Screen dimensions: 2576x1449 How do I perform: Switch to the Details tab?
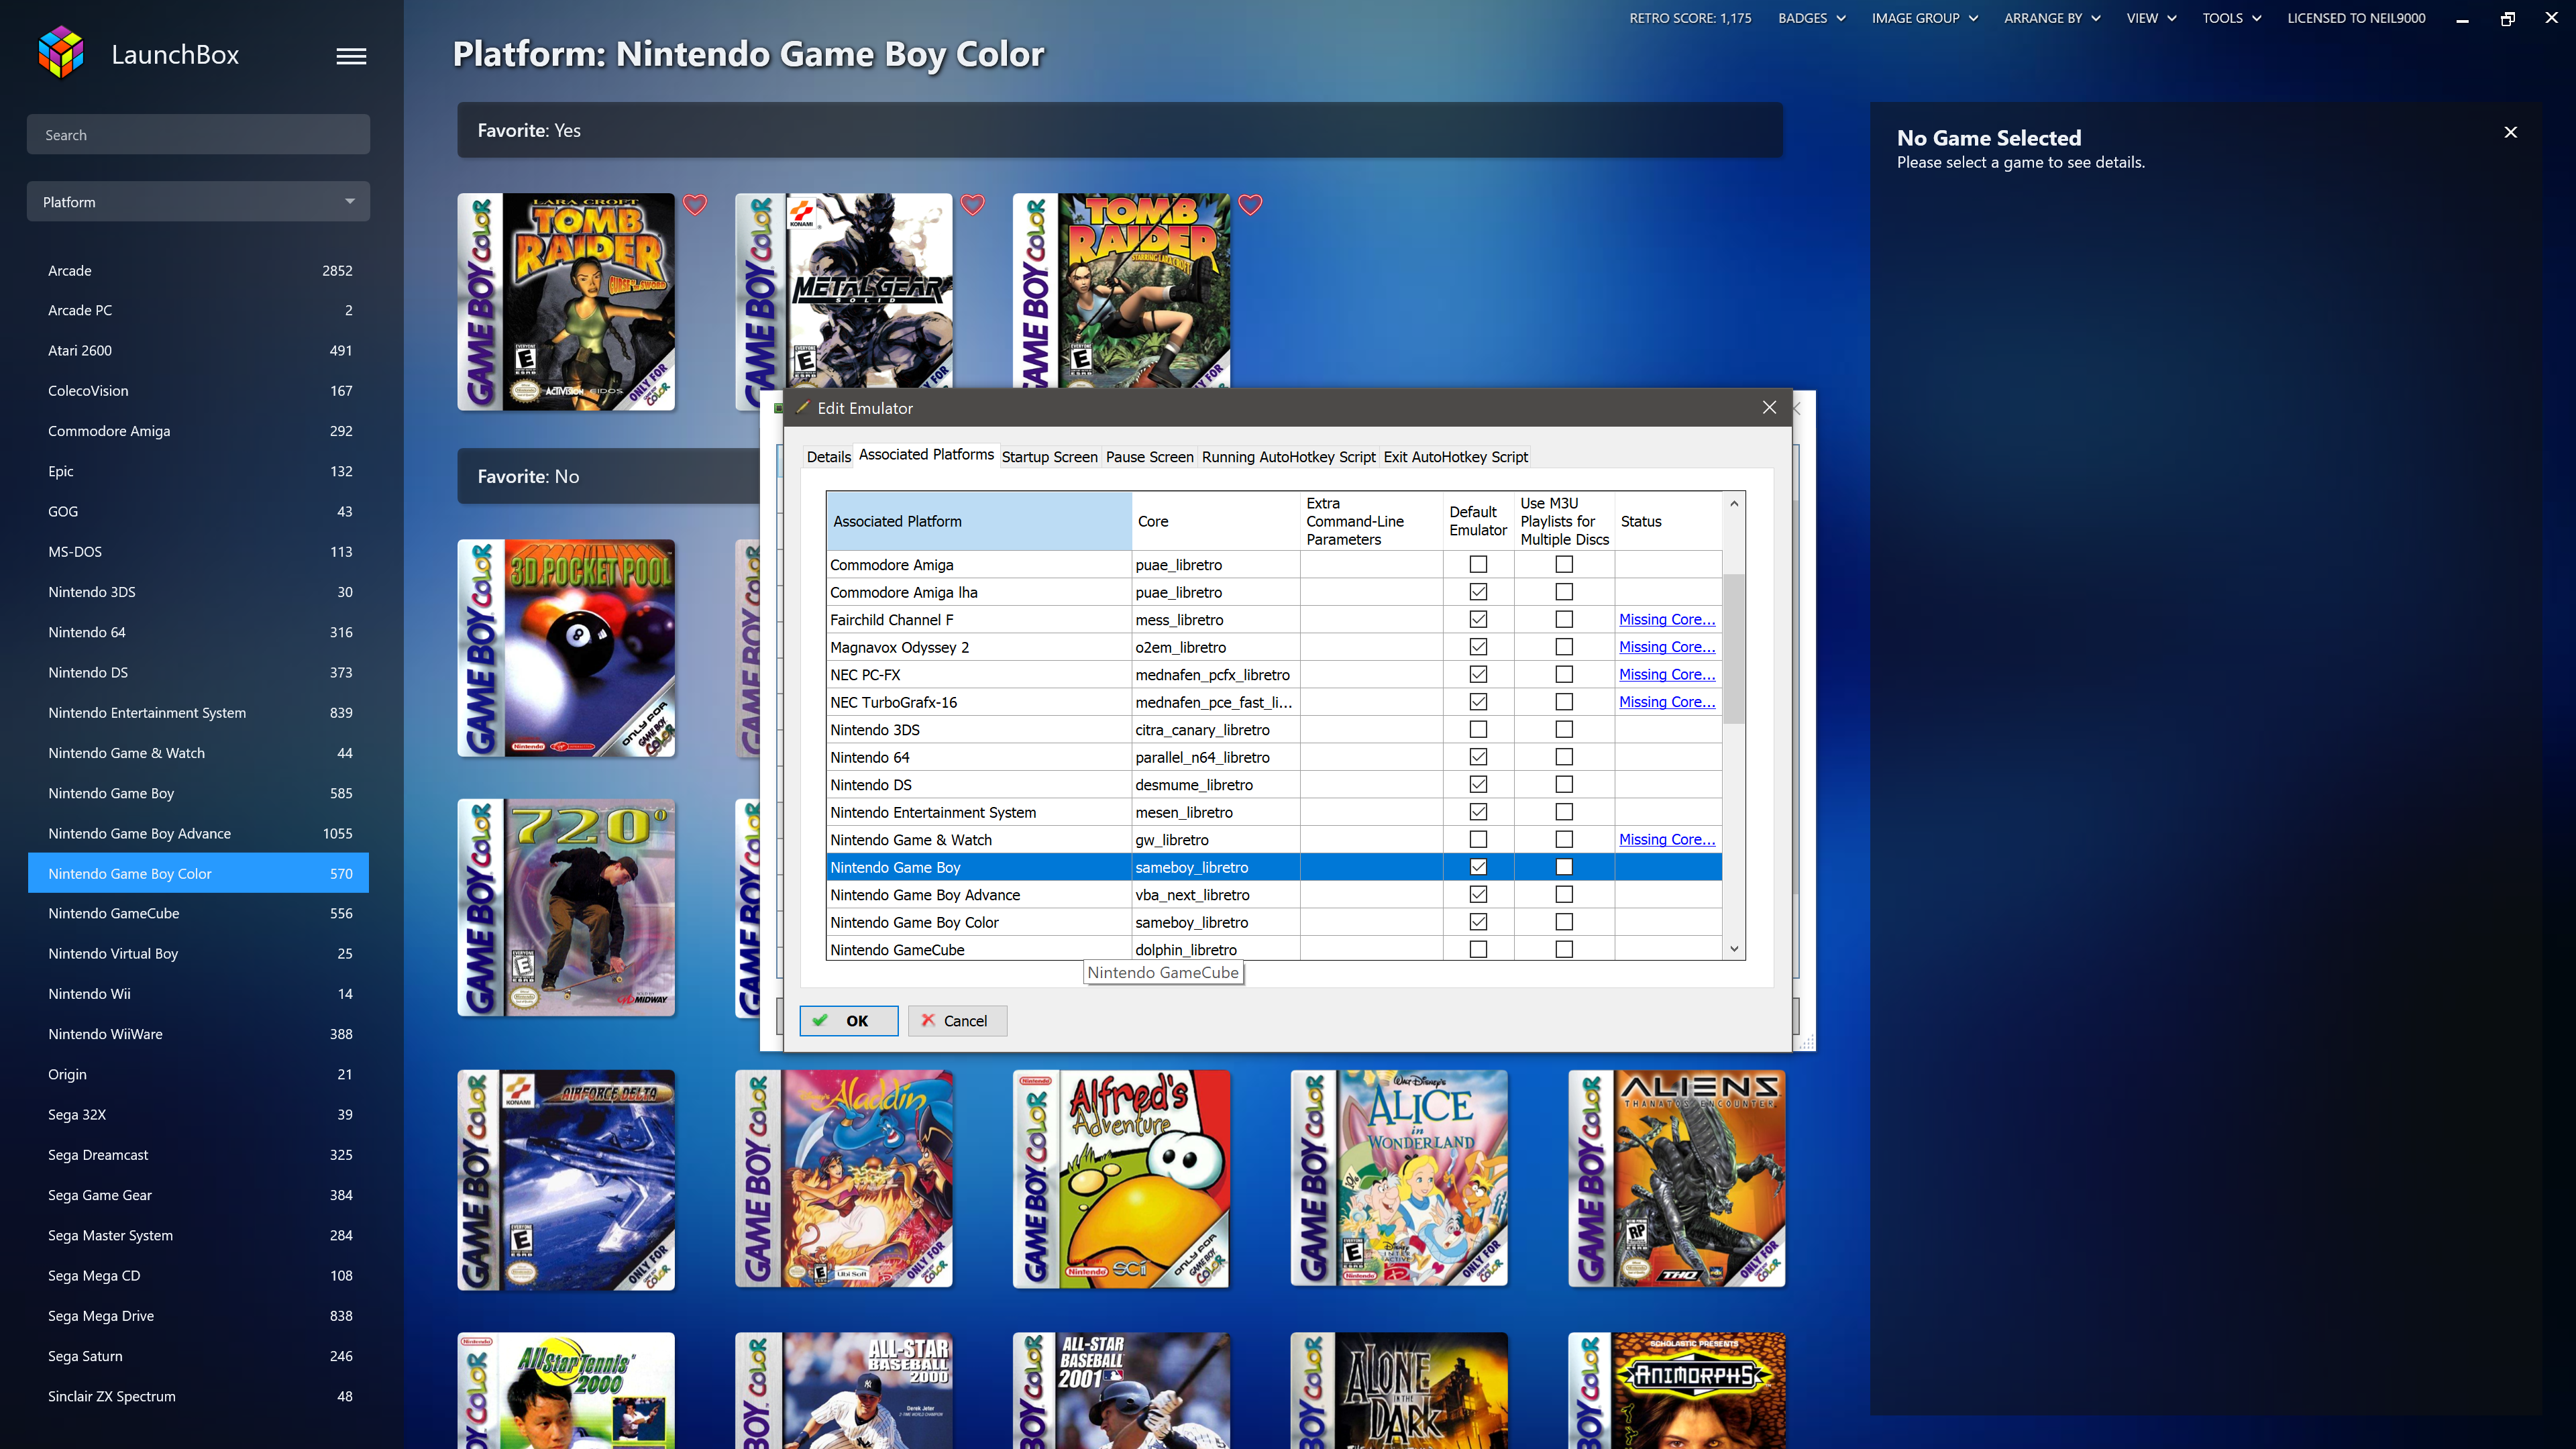(x=828, y=457)
